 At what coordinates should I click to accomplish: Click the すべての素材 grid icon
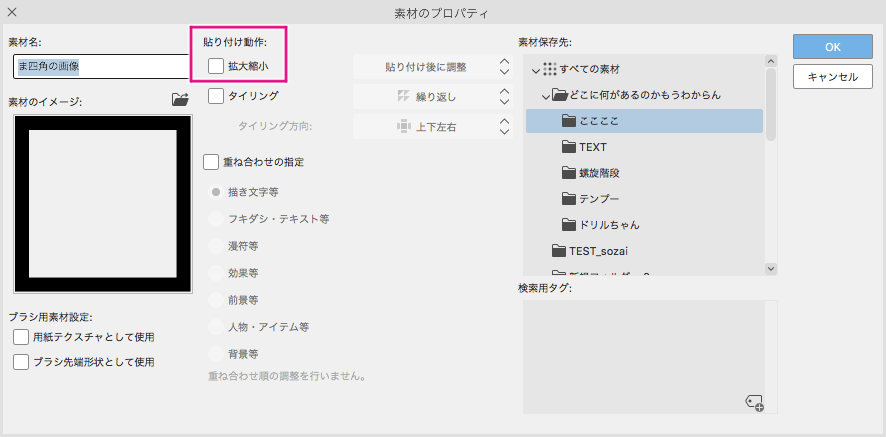point(549,69)
